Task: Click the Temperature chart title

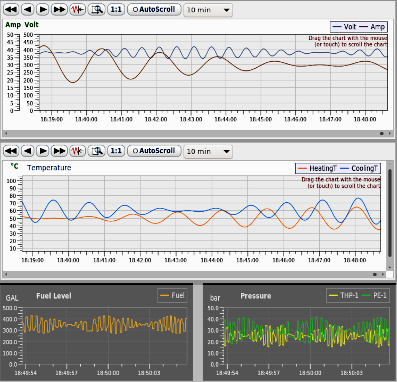Action: click(49, 168)
